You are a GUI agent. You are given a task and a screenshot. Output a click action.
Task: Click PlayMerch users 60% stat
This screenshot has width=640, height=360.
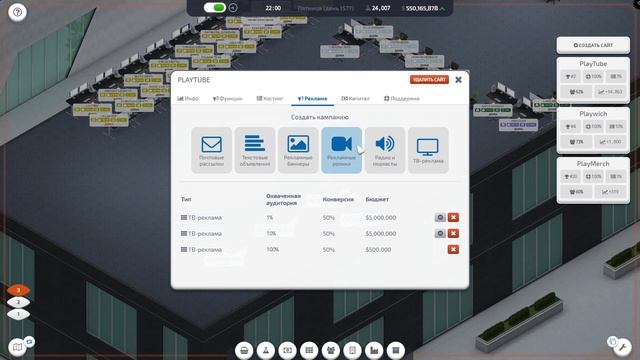click(x=576, y=192)
